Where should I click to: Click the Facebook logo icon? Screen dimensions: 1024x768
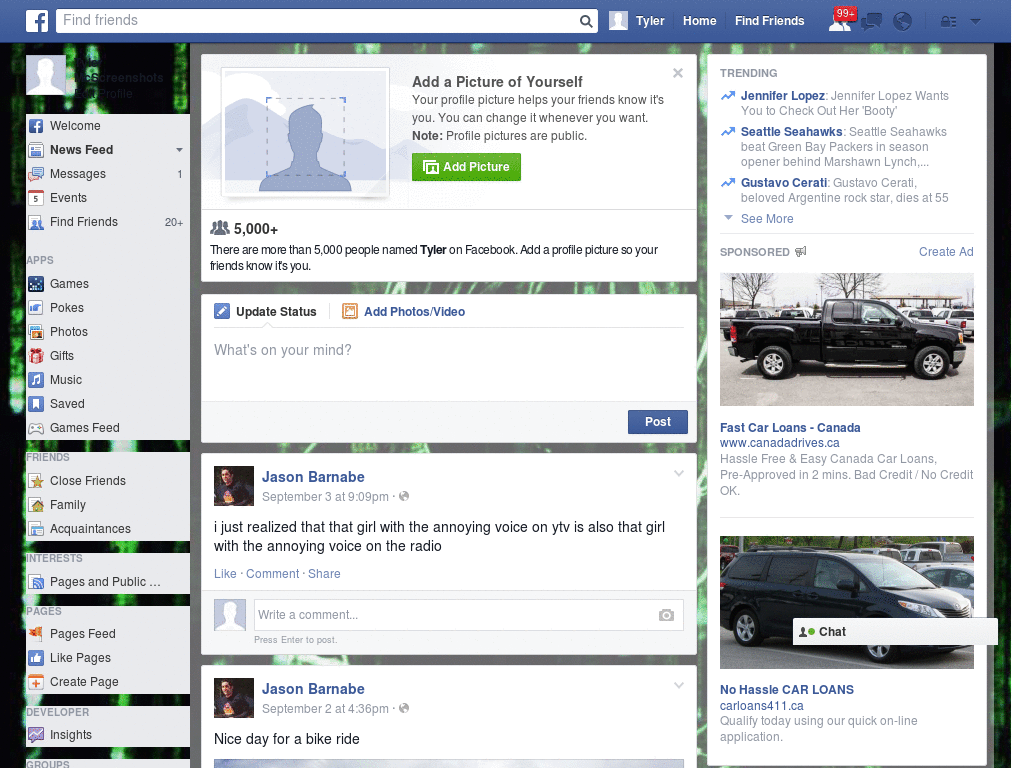pos(37,21)
